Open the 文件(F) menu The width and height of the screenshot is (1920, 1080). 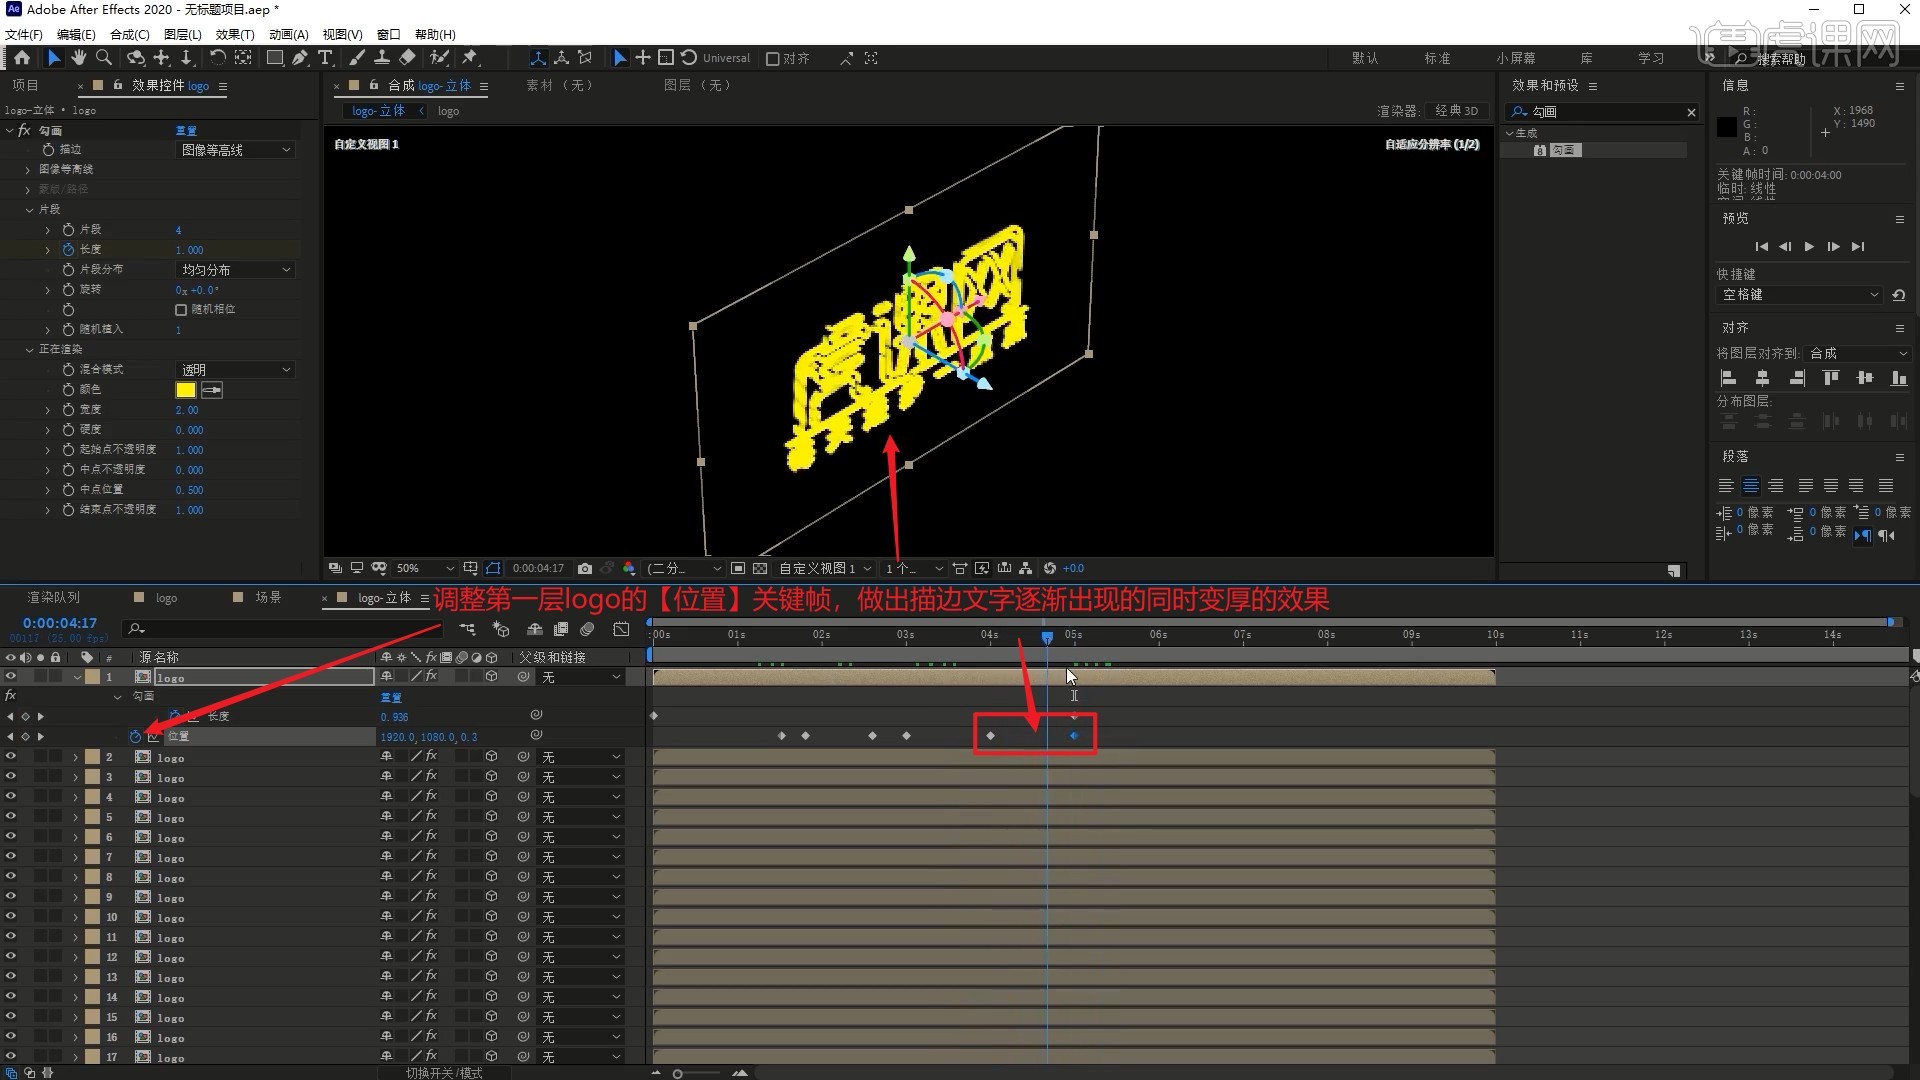(24, 34)
